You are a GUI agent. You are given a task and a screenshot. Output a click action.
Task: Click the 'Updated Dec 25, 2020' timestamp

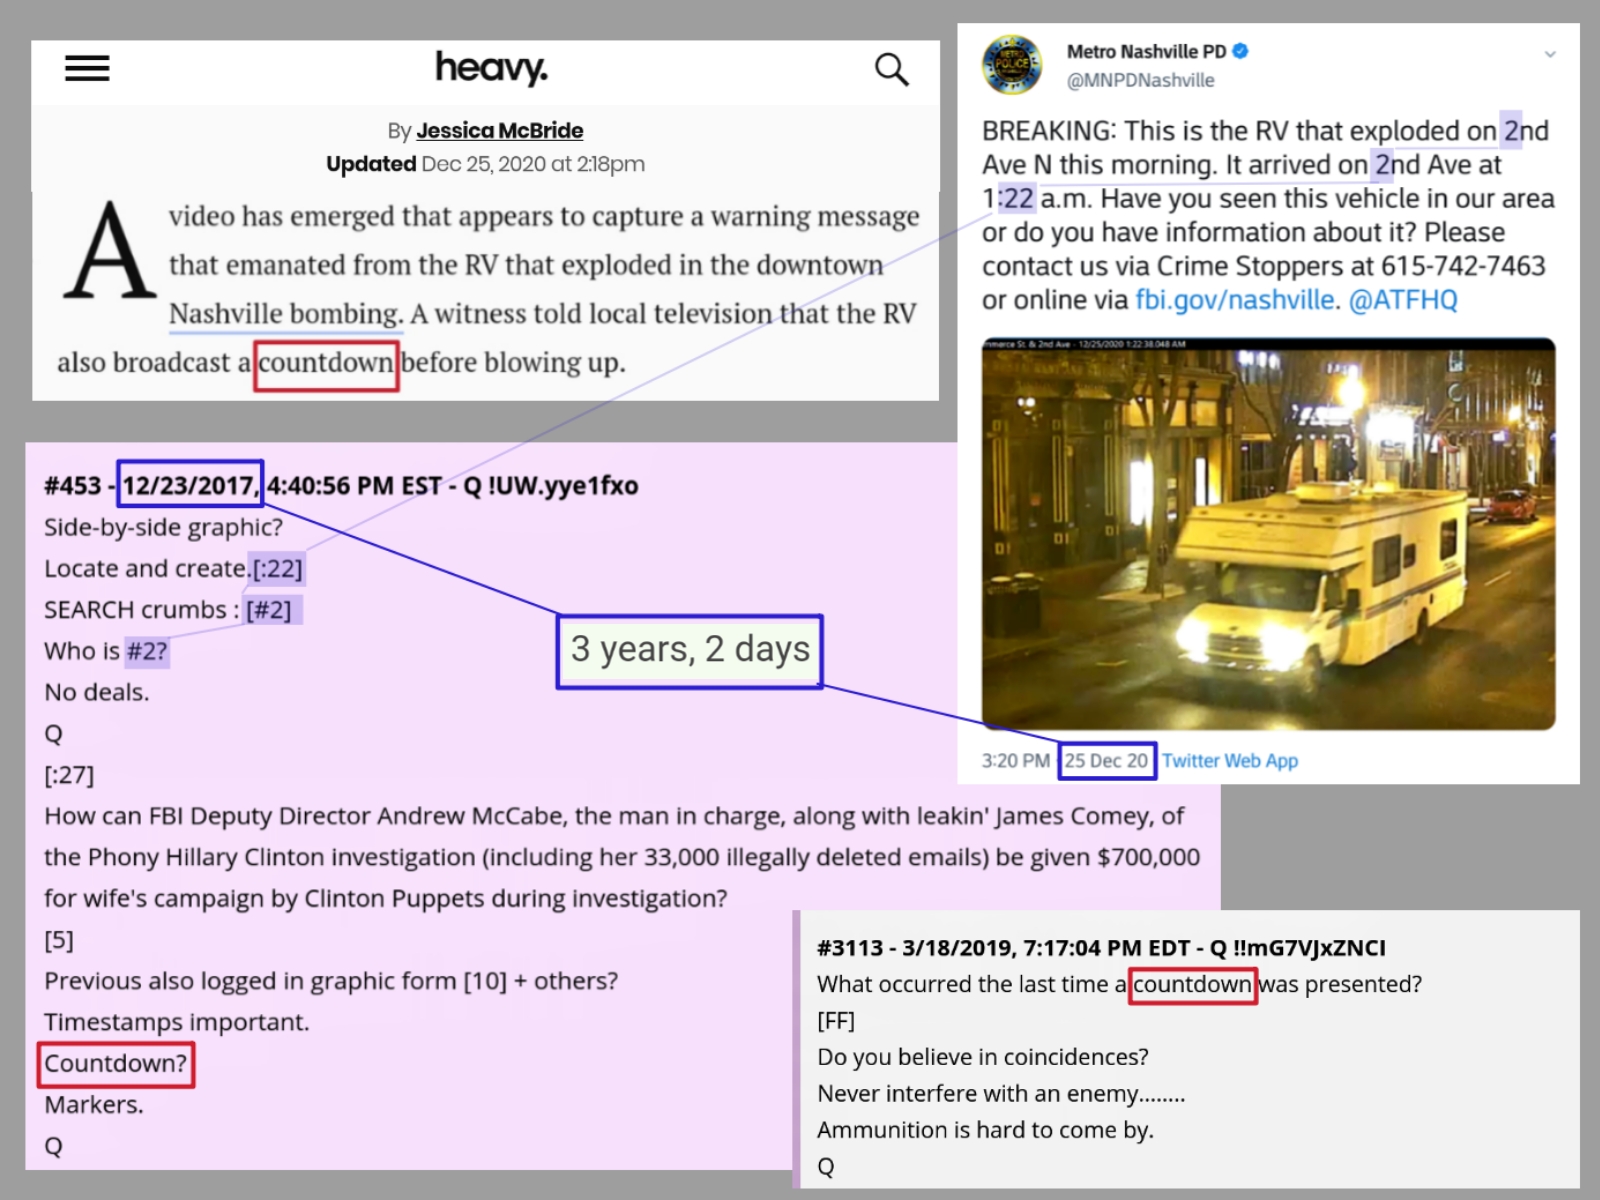485,164
